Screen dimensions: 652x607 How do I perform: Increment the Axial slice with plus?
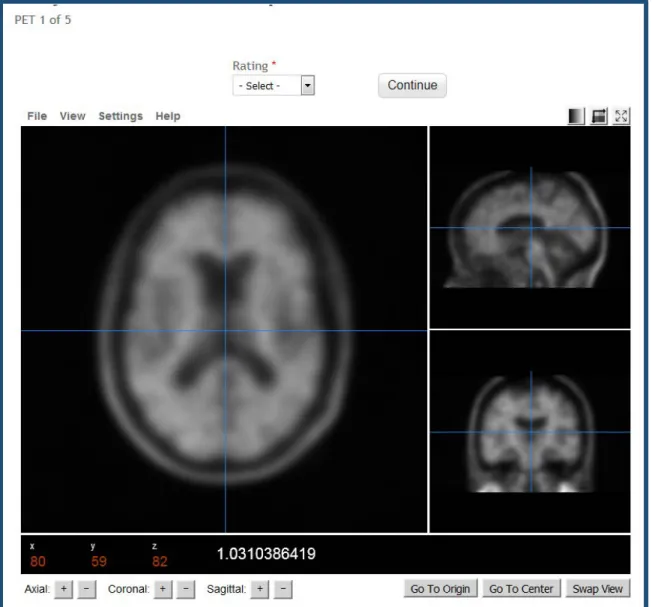point(64,589)
